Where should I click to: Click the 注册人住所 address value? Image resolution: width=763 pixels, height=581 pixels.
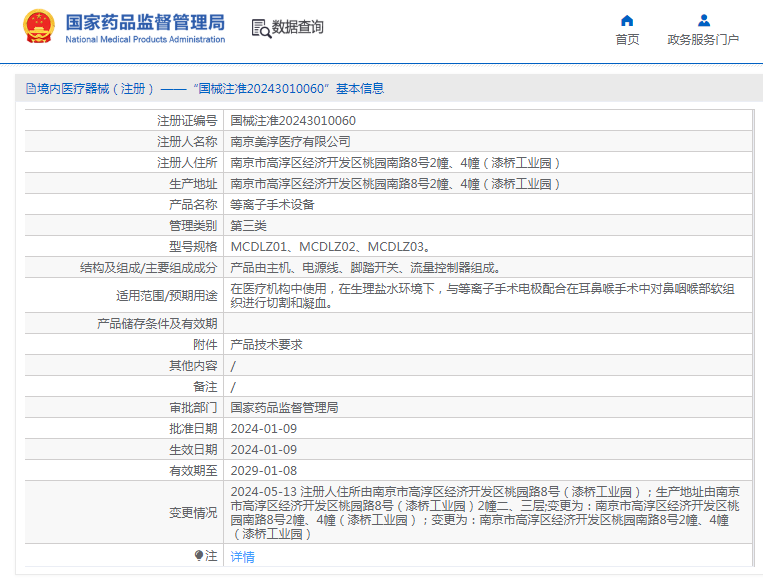click(395, 163)
